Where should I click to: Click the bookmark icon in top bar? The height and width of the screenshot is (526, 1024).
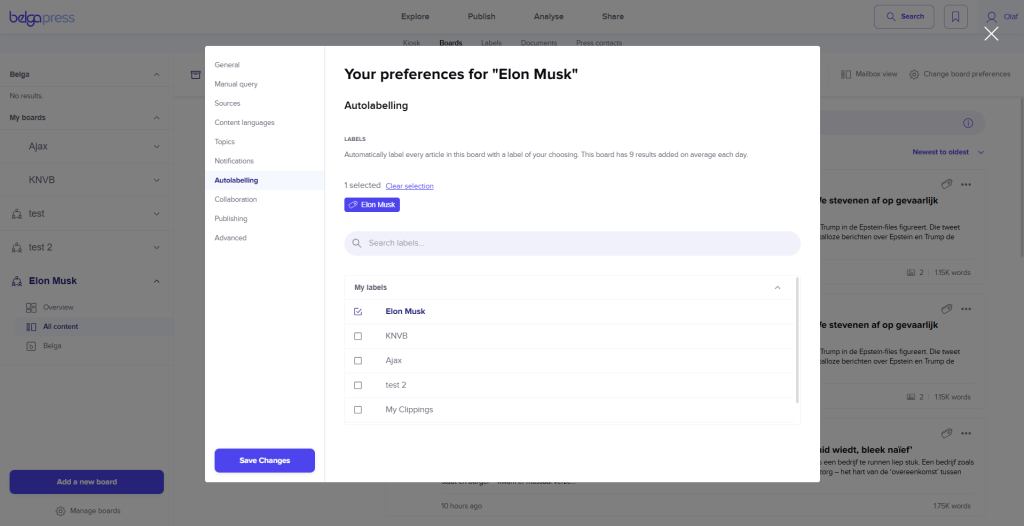click(956, 17)
